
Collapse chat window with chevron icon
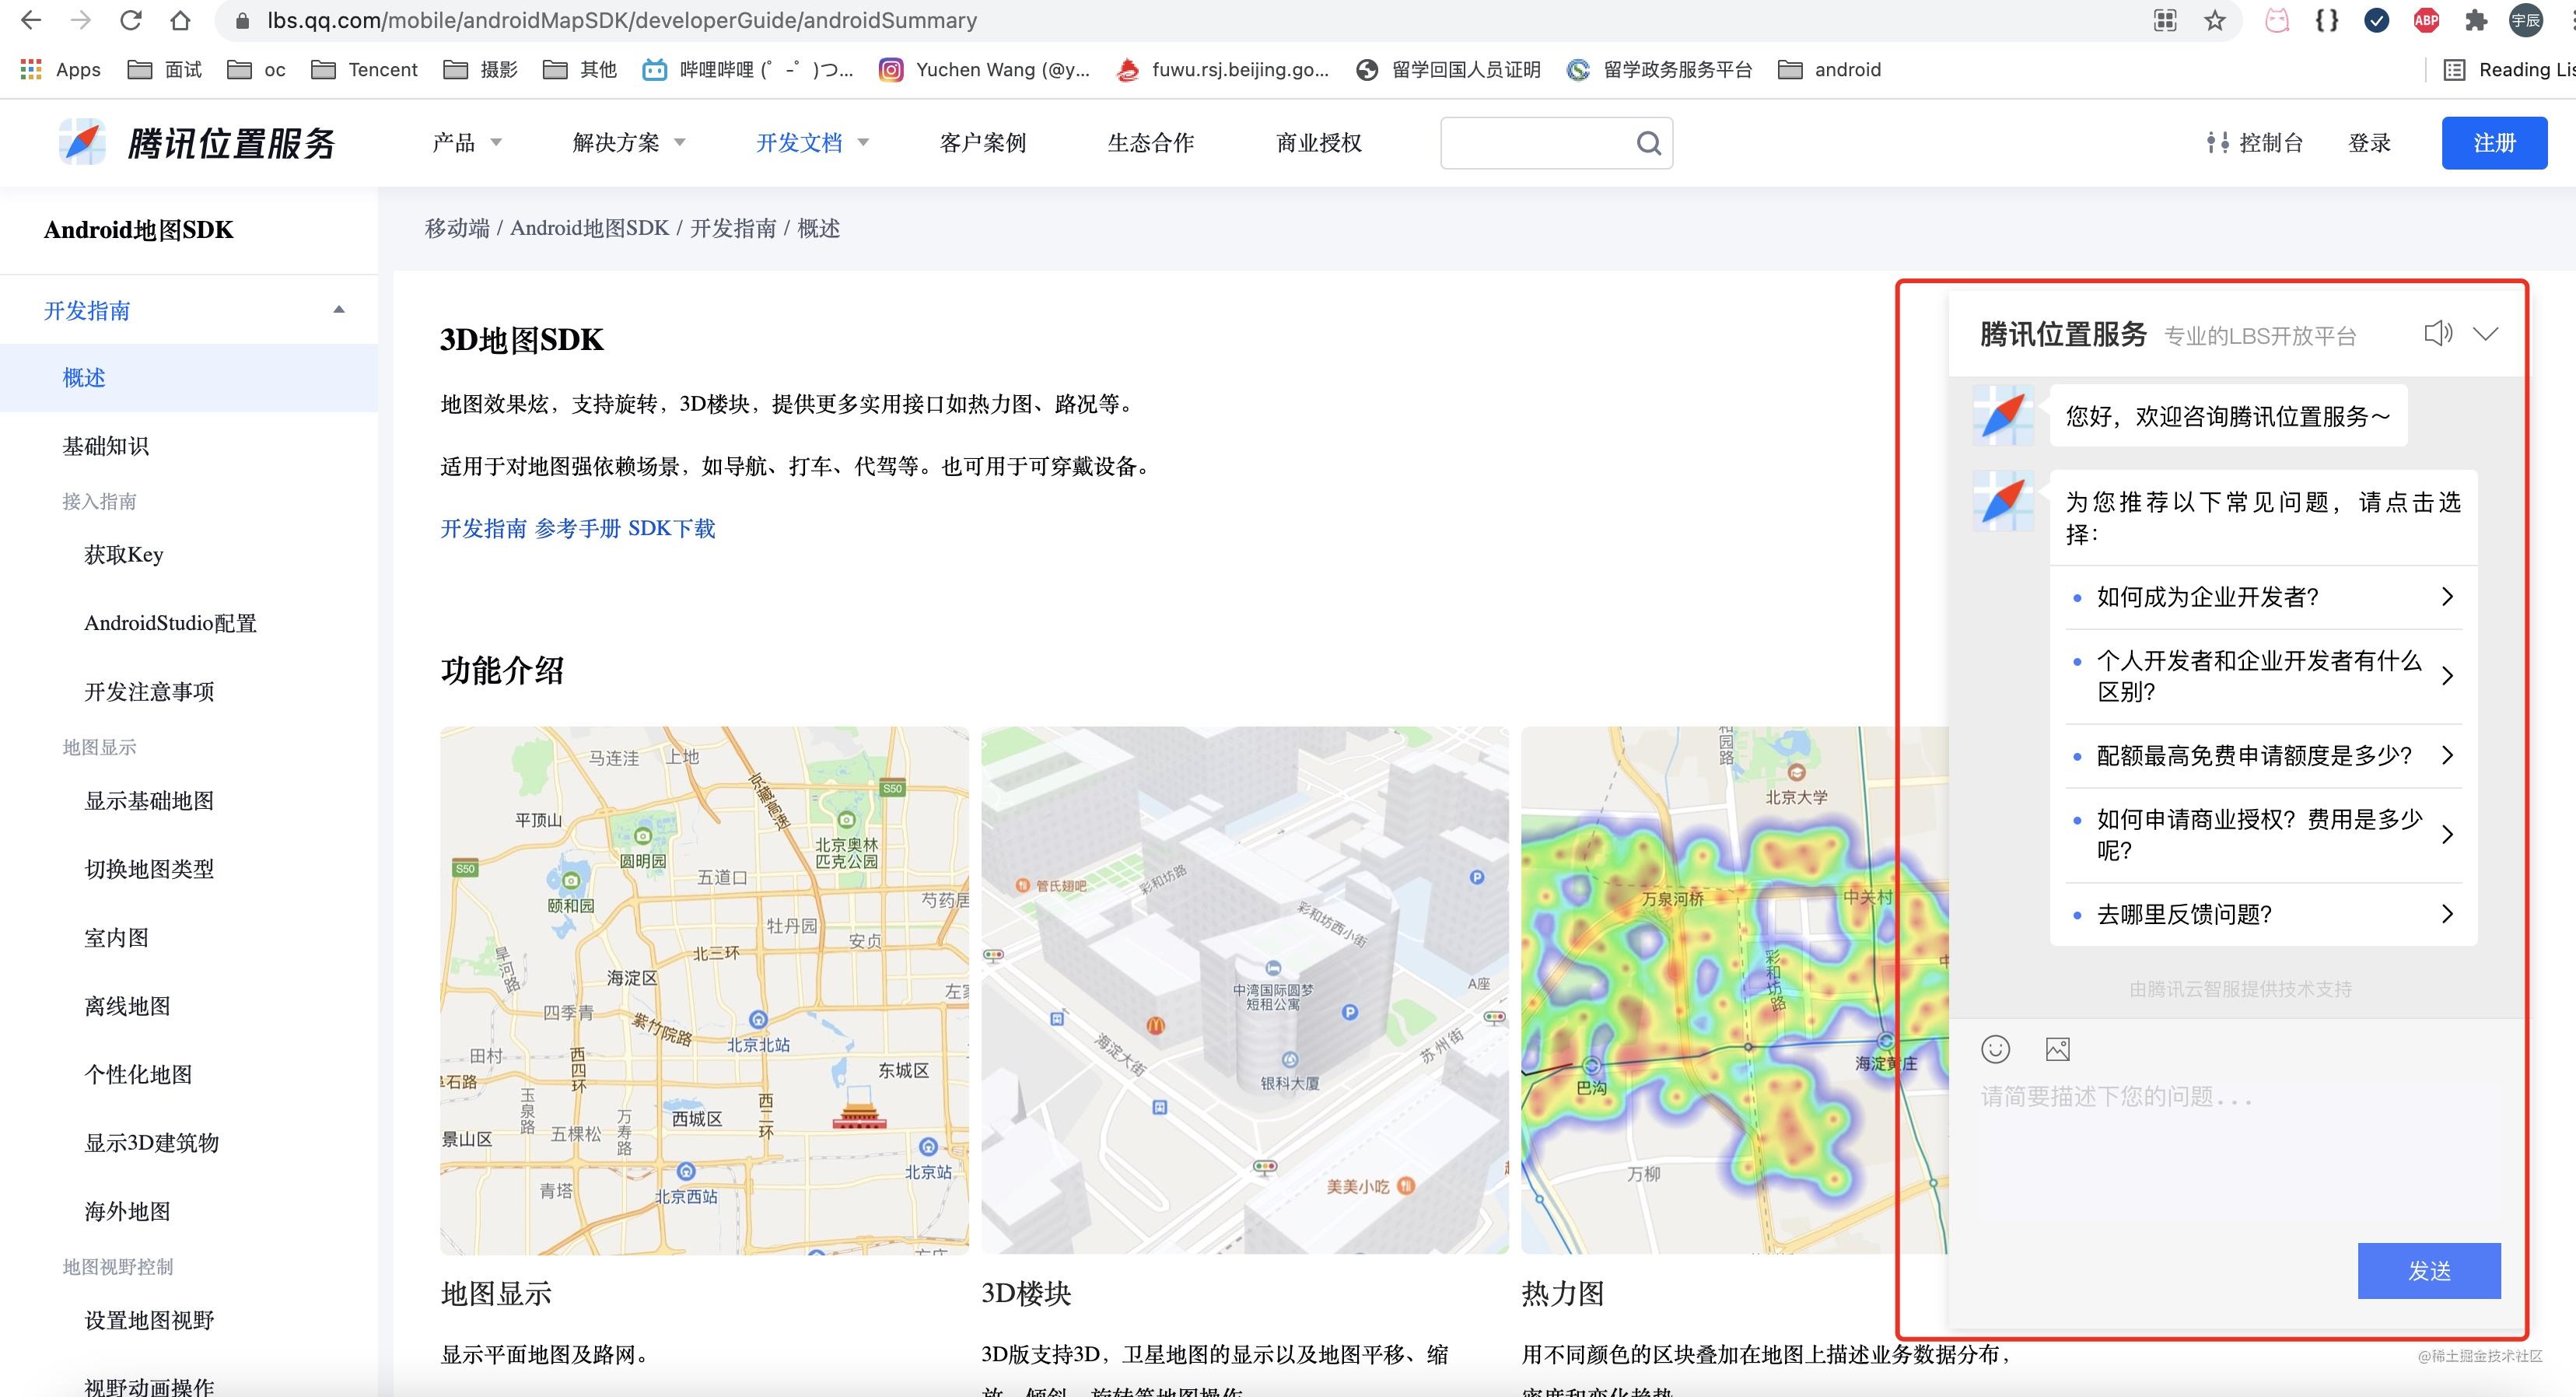(2485, 333)
